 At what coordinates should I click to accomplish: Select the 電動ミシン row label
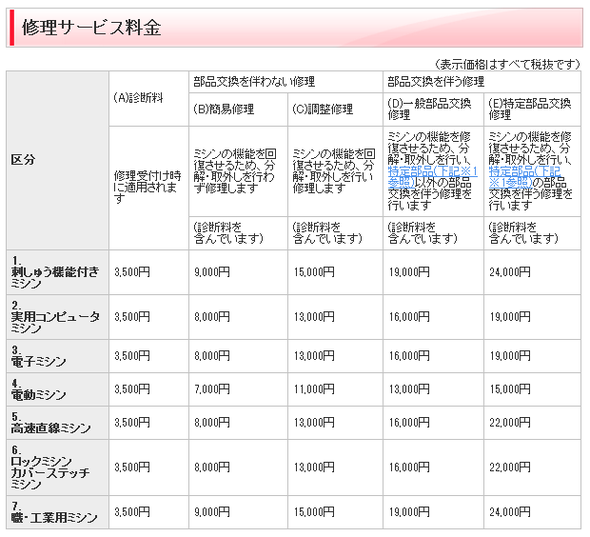38,389
